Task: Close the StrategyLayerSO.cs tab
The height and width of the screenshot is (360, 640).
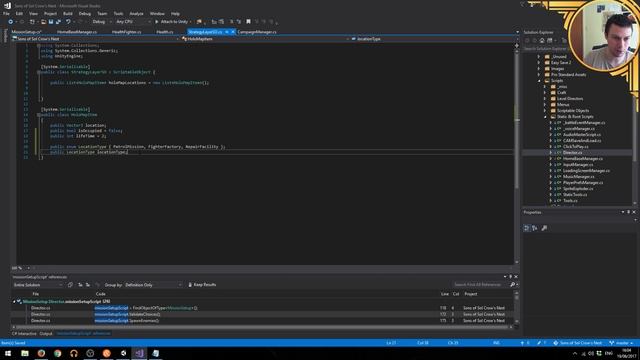Action: (233, 32)
